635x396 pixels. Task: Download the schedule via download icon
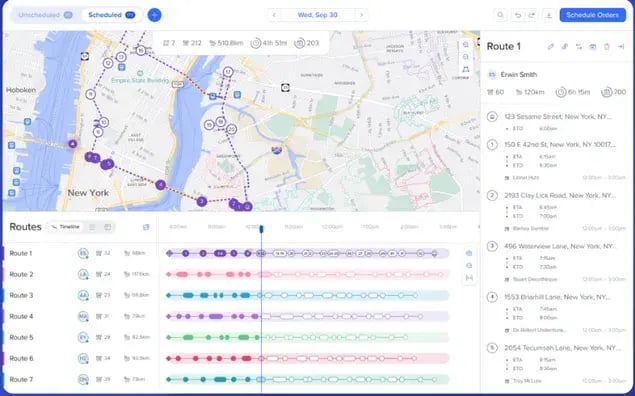[x=549, y=15]
